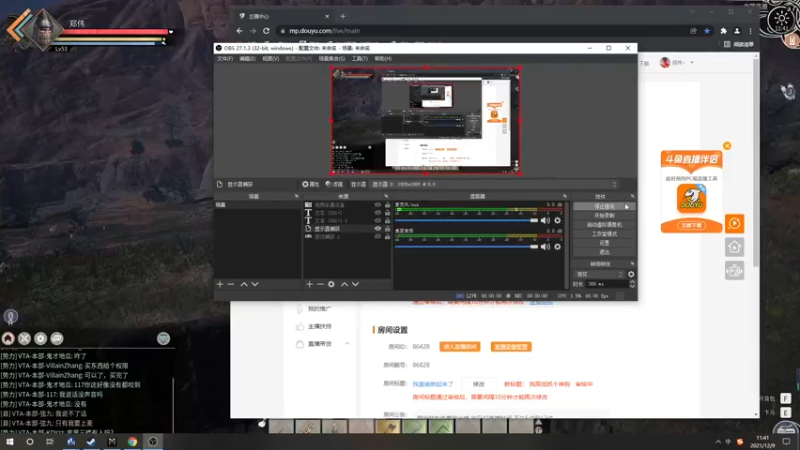Click the 停止推流 stop streaming button
Image resolution: width=800 pixels, height=450 pixels.
[x=604, y=206]
